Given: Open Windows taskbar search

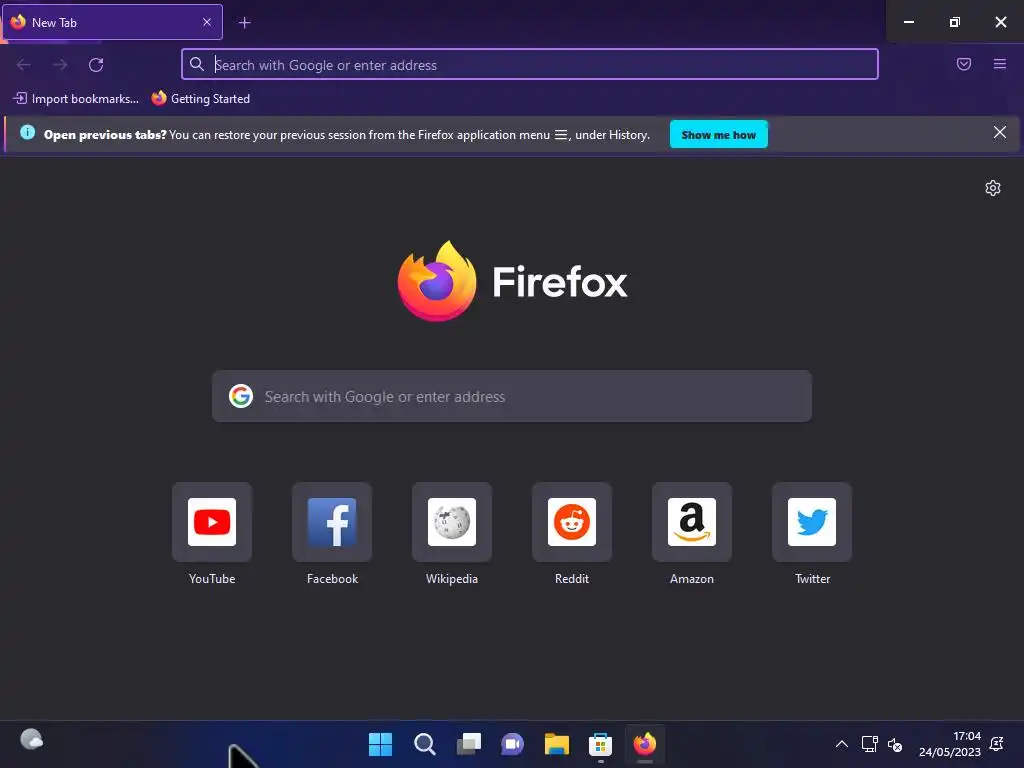Looking at the screenshot, I should coord(424,744).
